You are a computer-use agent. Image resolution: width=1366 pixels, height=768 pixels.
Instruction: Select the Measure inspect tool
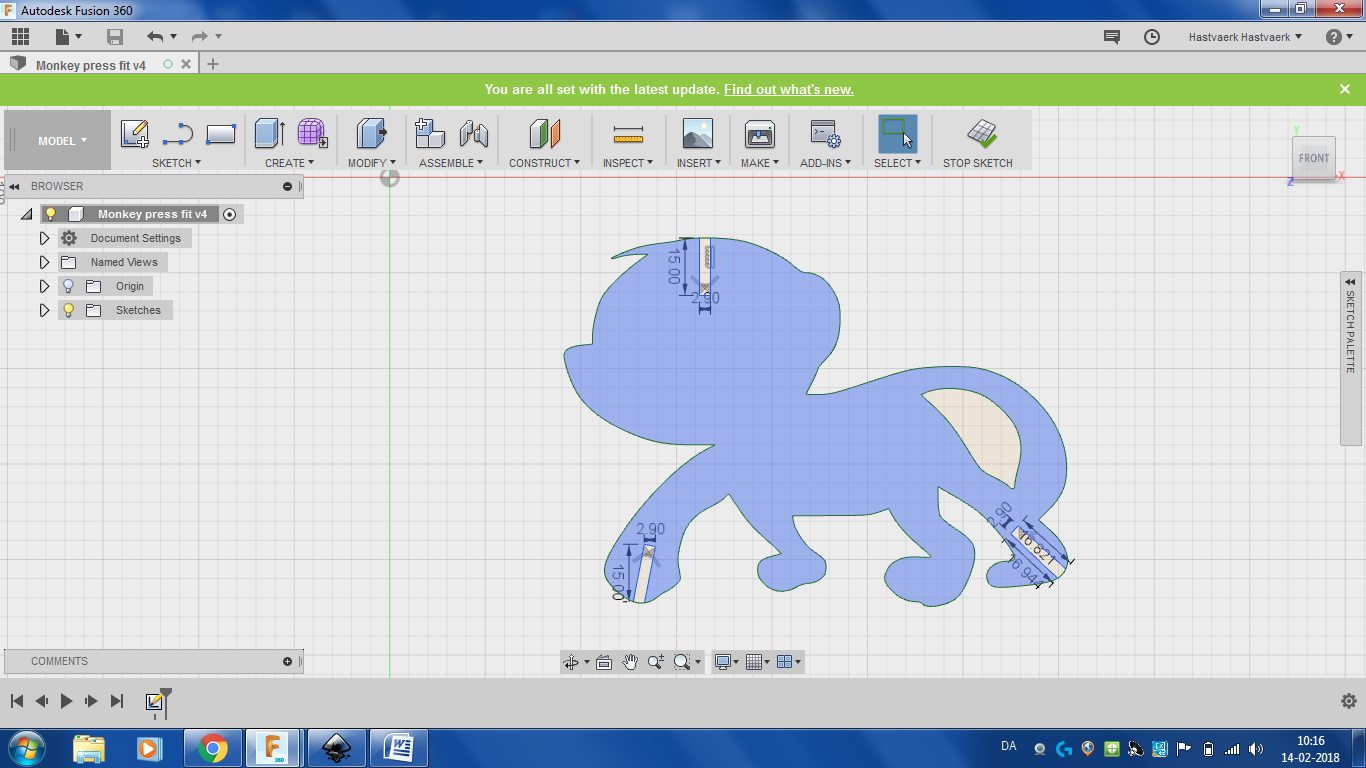pos(628,133)
